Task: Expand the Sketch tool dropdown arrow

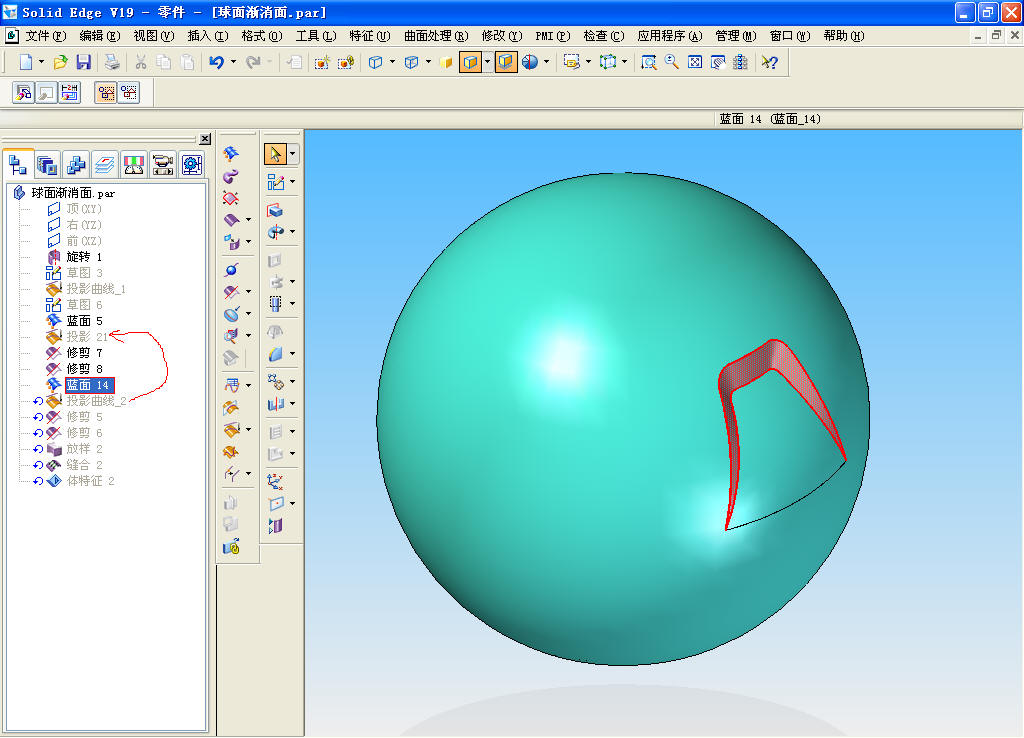Action: [292, 182]
